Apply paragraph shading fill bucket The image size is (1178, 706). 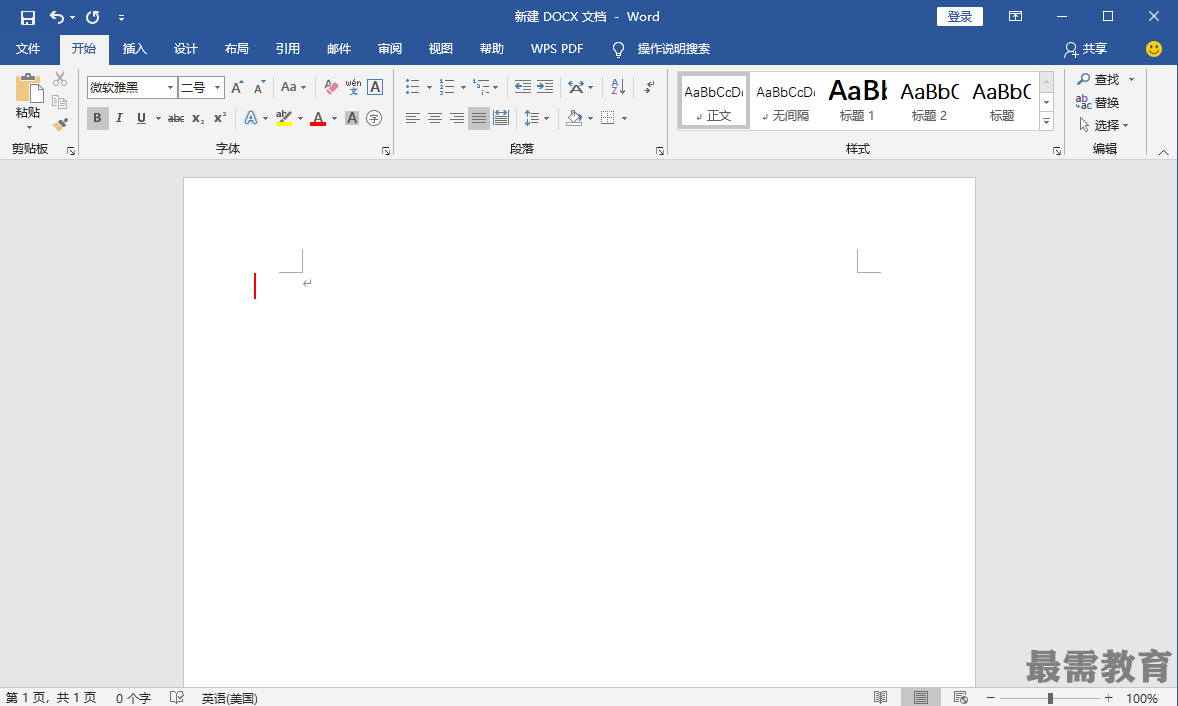coord(574,118)
